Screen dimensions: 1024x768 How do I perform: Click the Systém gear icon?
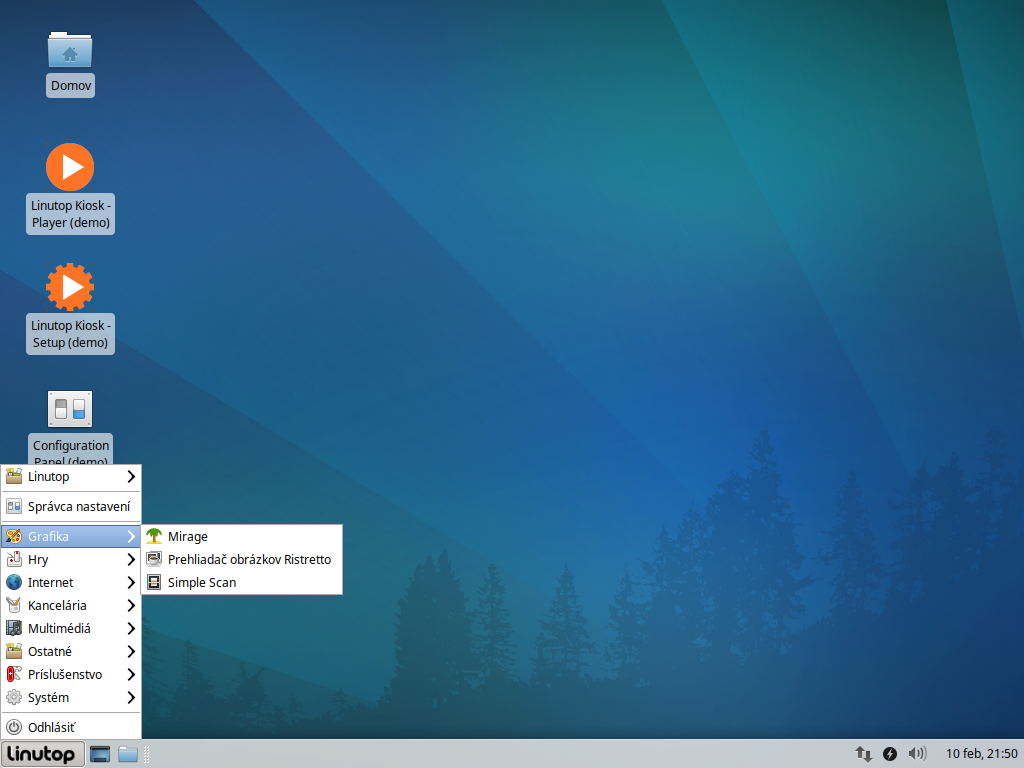[x=14, y=697]
